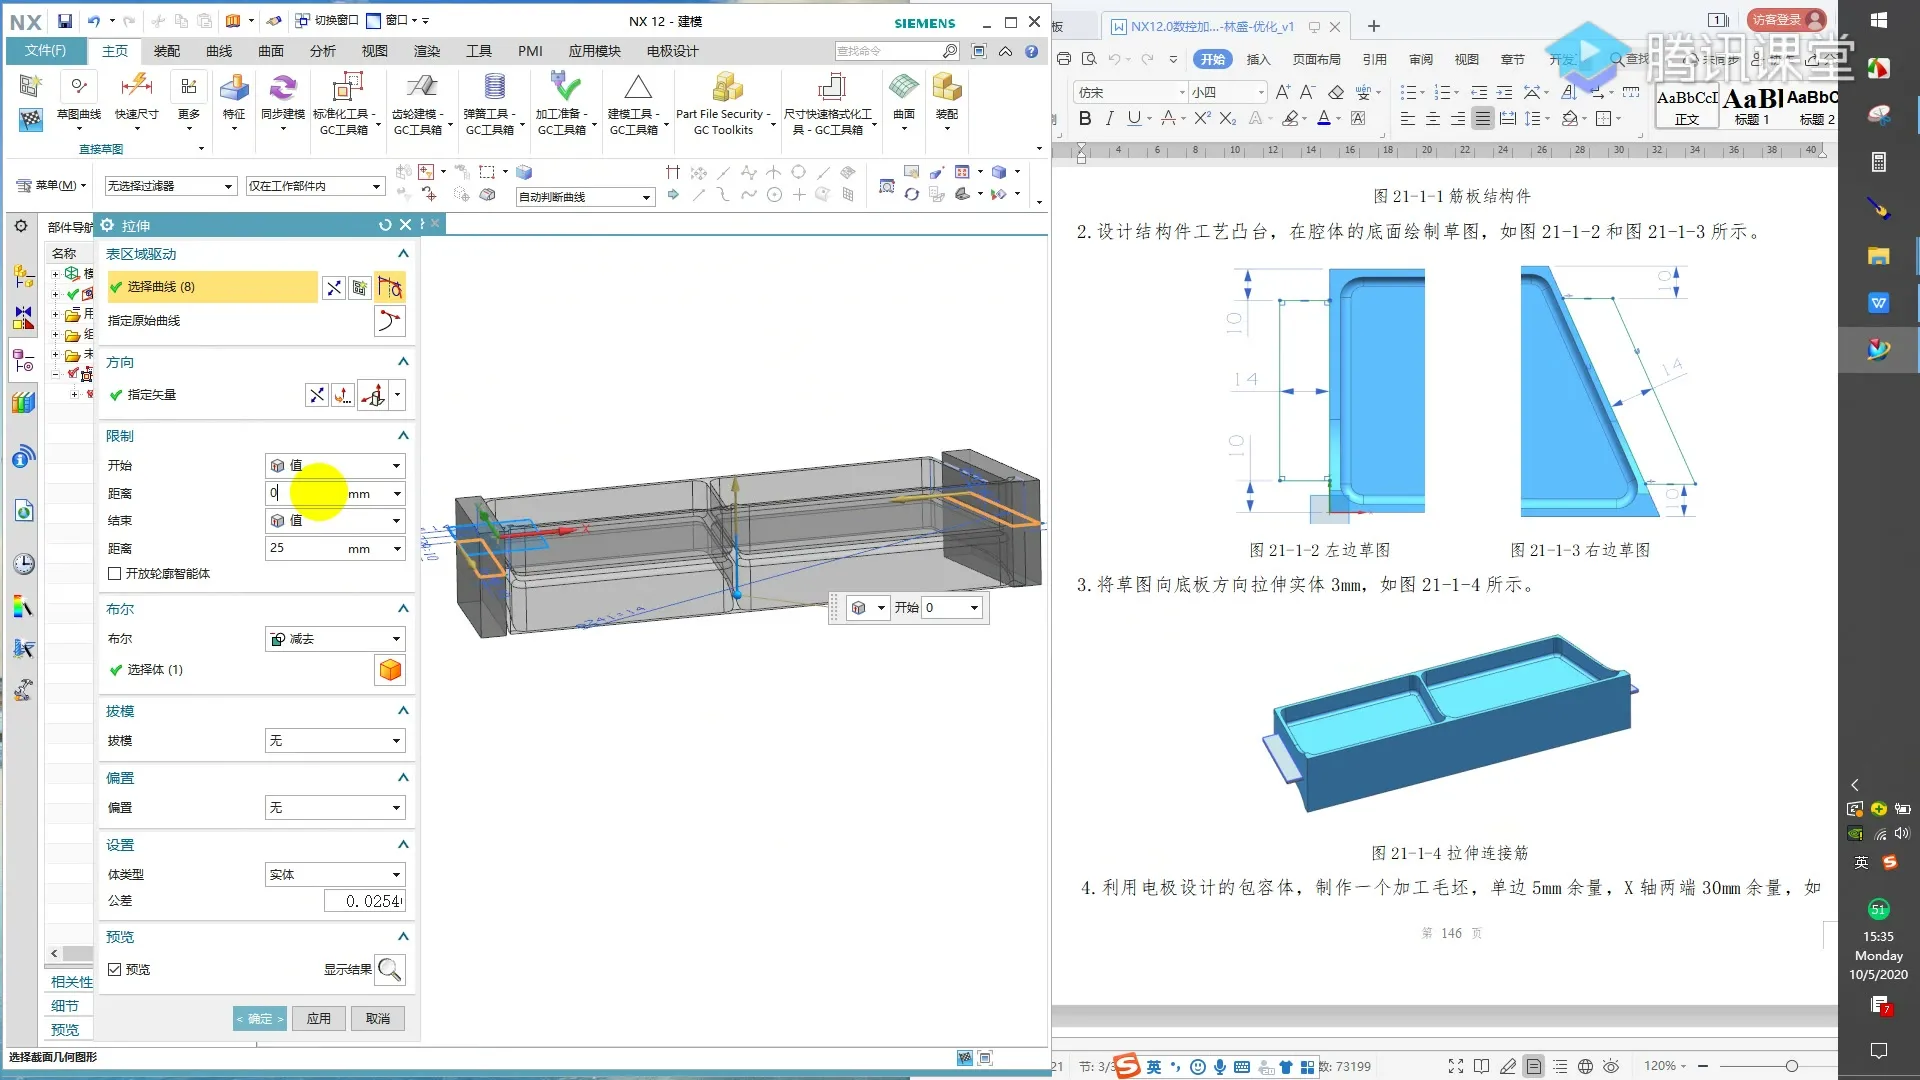Click the Word zoom slider handle
The image size is (1920, 1080).
tap(1791, 1067)
